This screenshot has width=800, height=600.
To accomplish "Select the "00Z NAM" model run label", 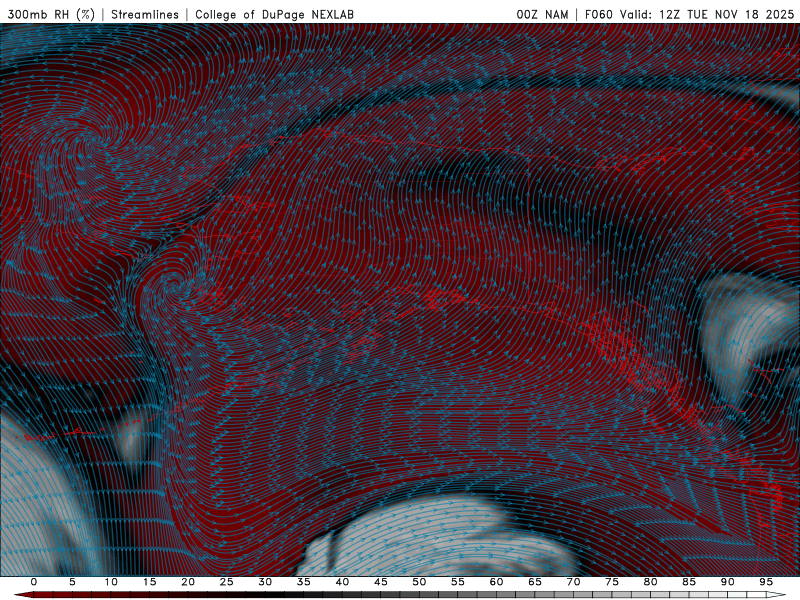I will [x=542, y=14].
